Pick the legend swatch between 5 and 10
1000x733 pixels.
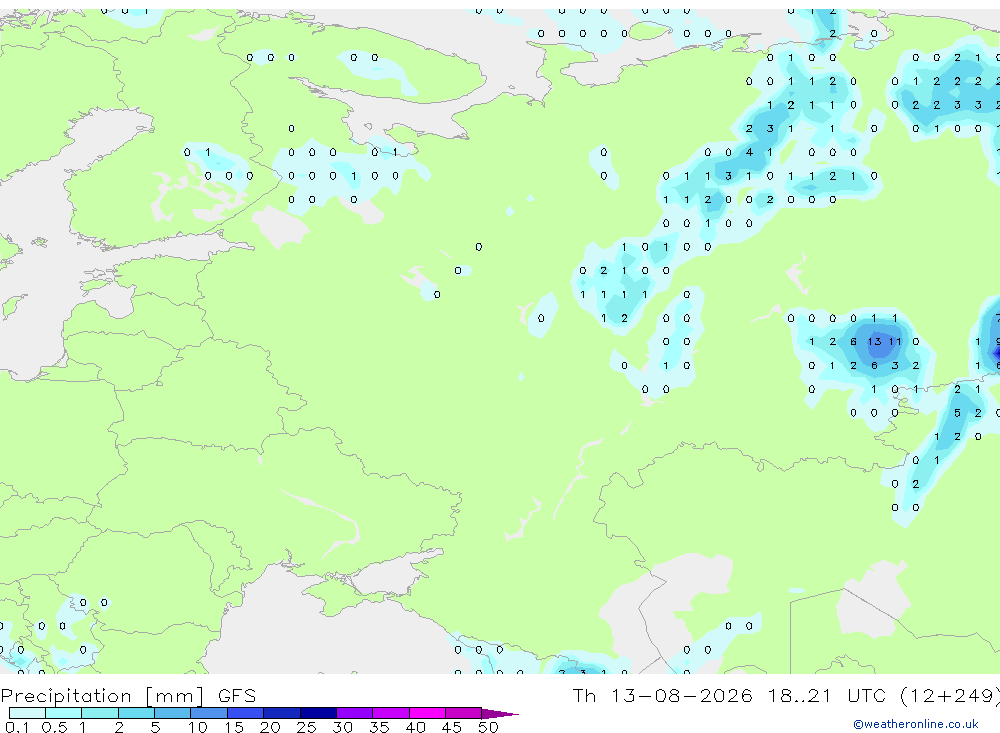tap(173, 713)
